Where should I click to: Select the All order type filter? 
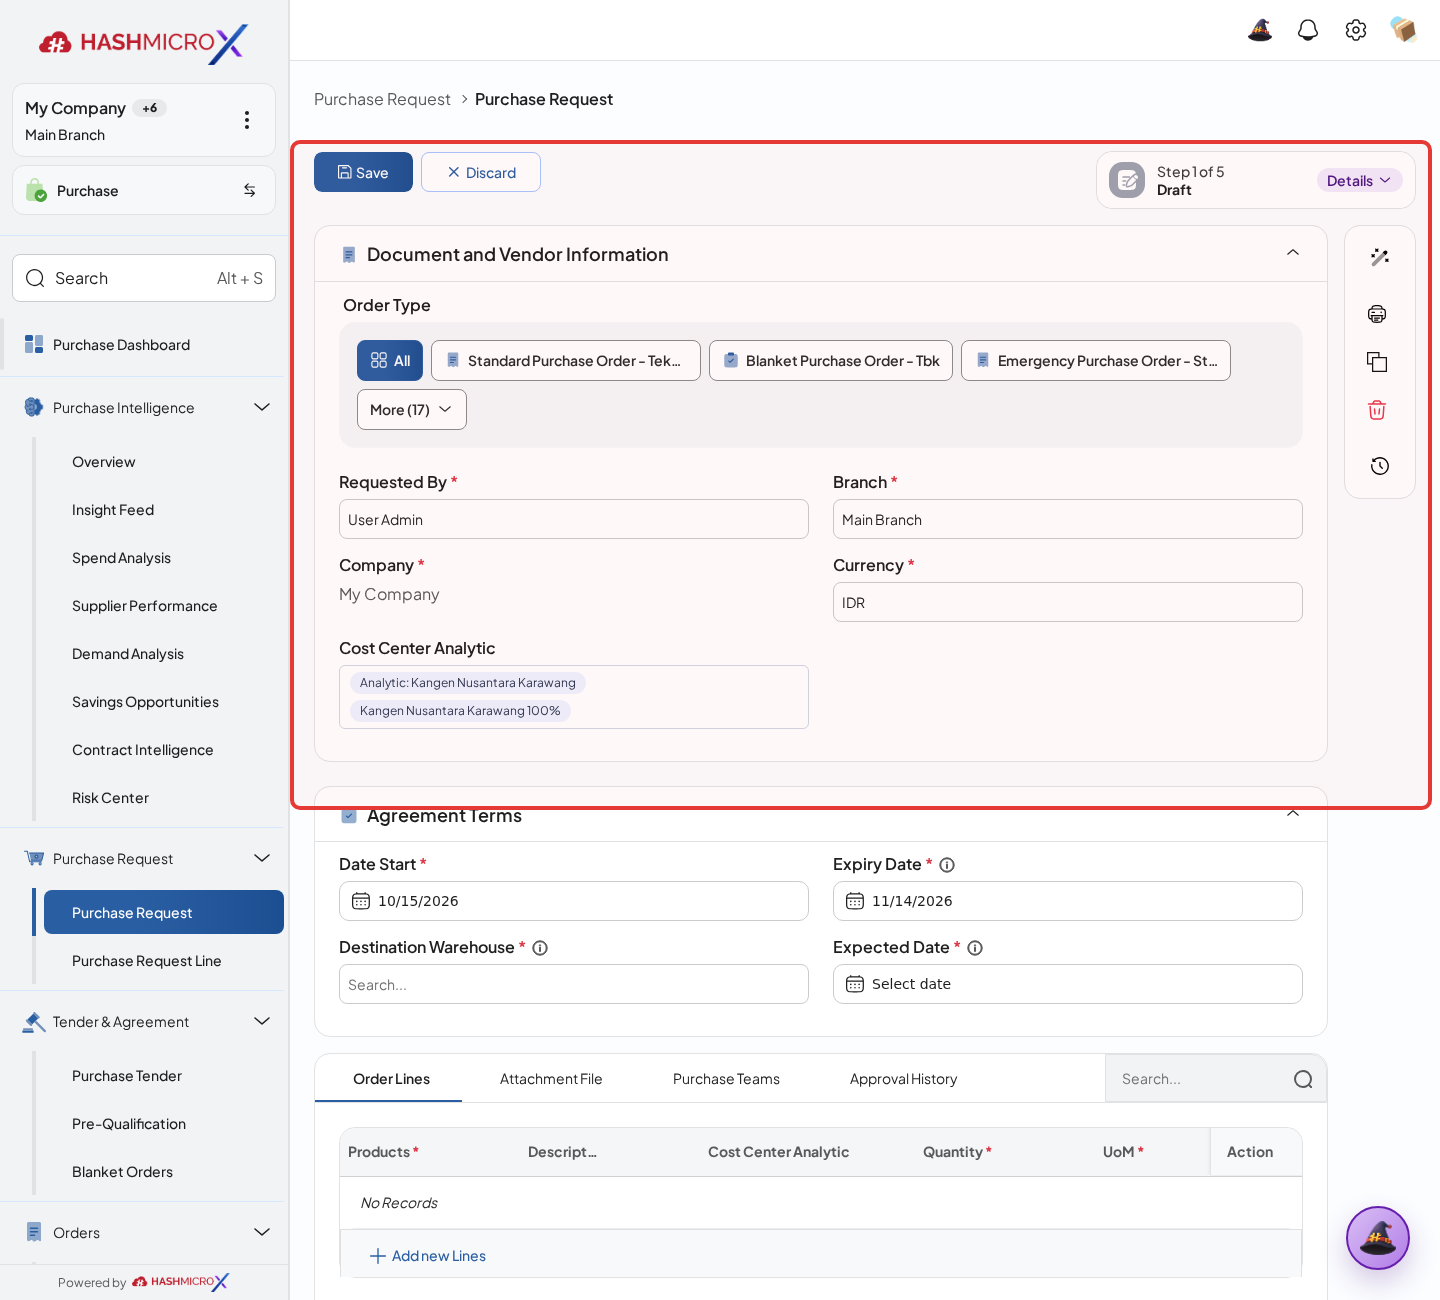[x=390, y=361]
